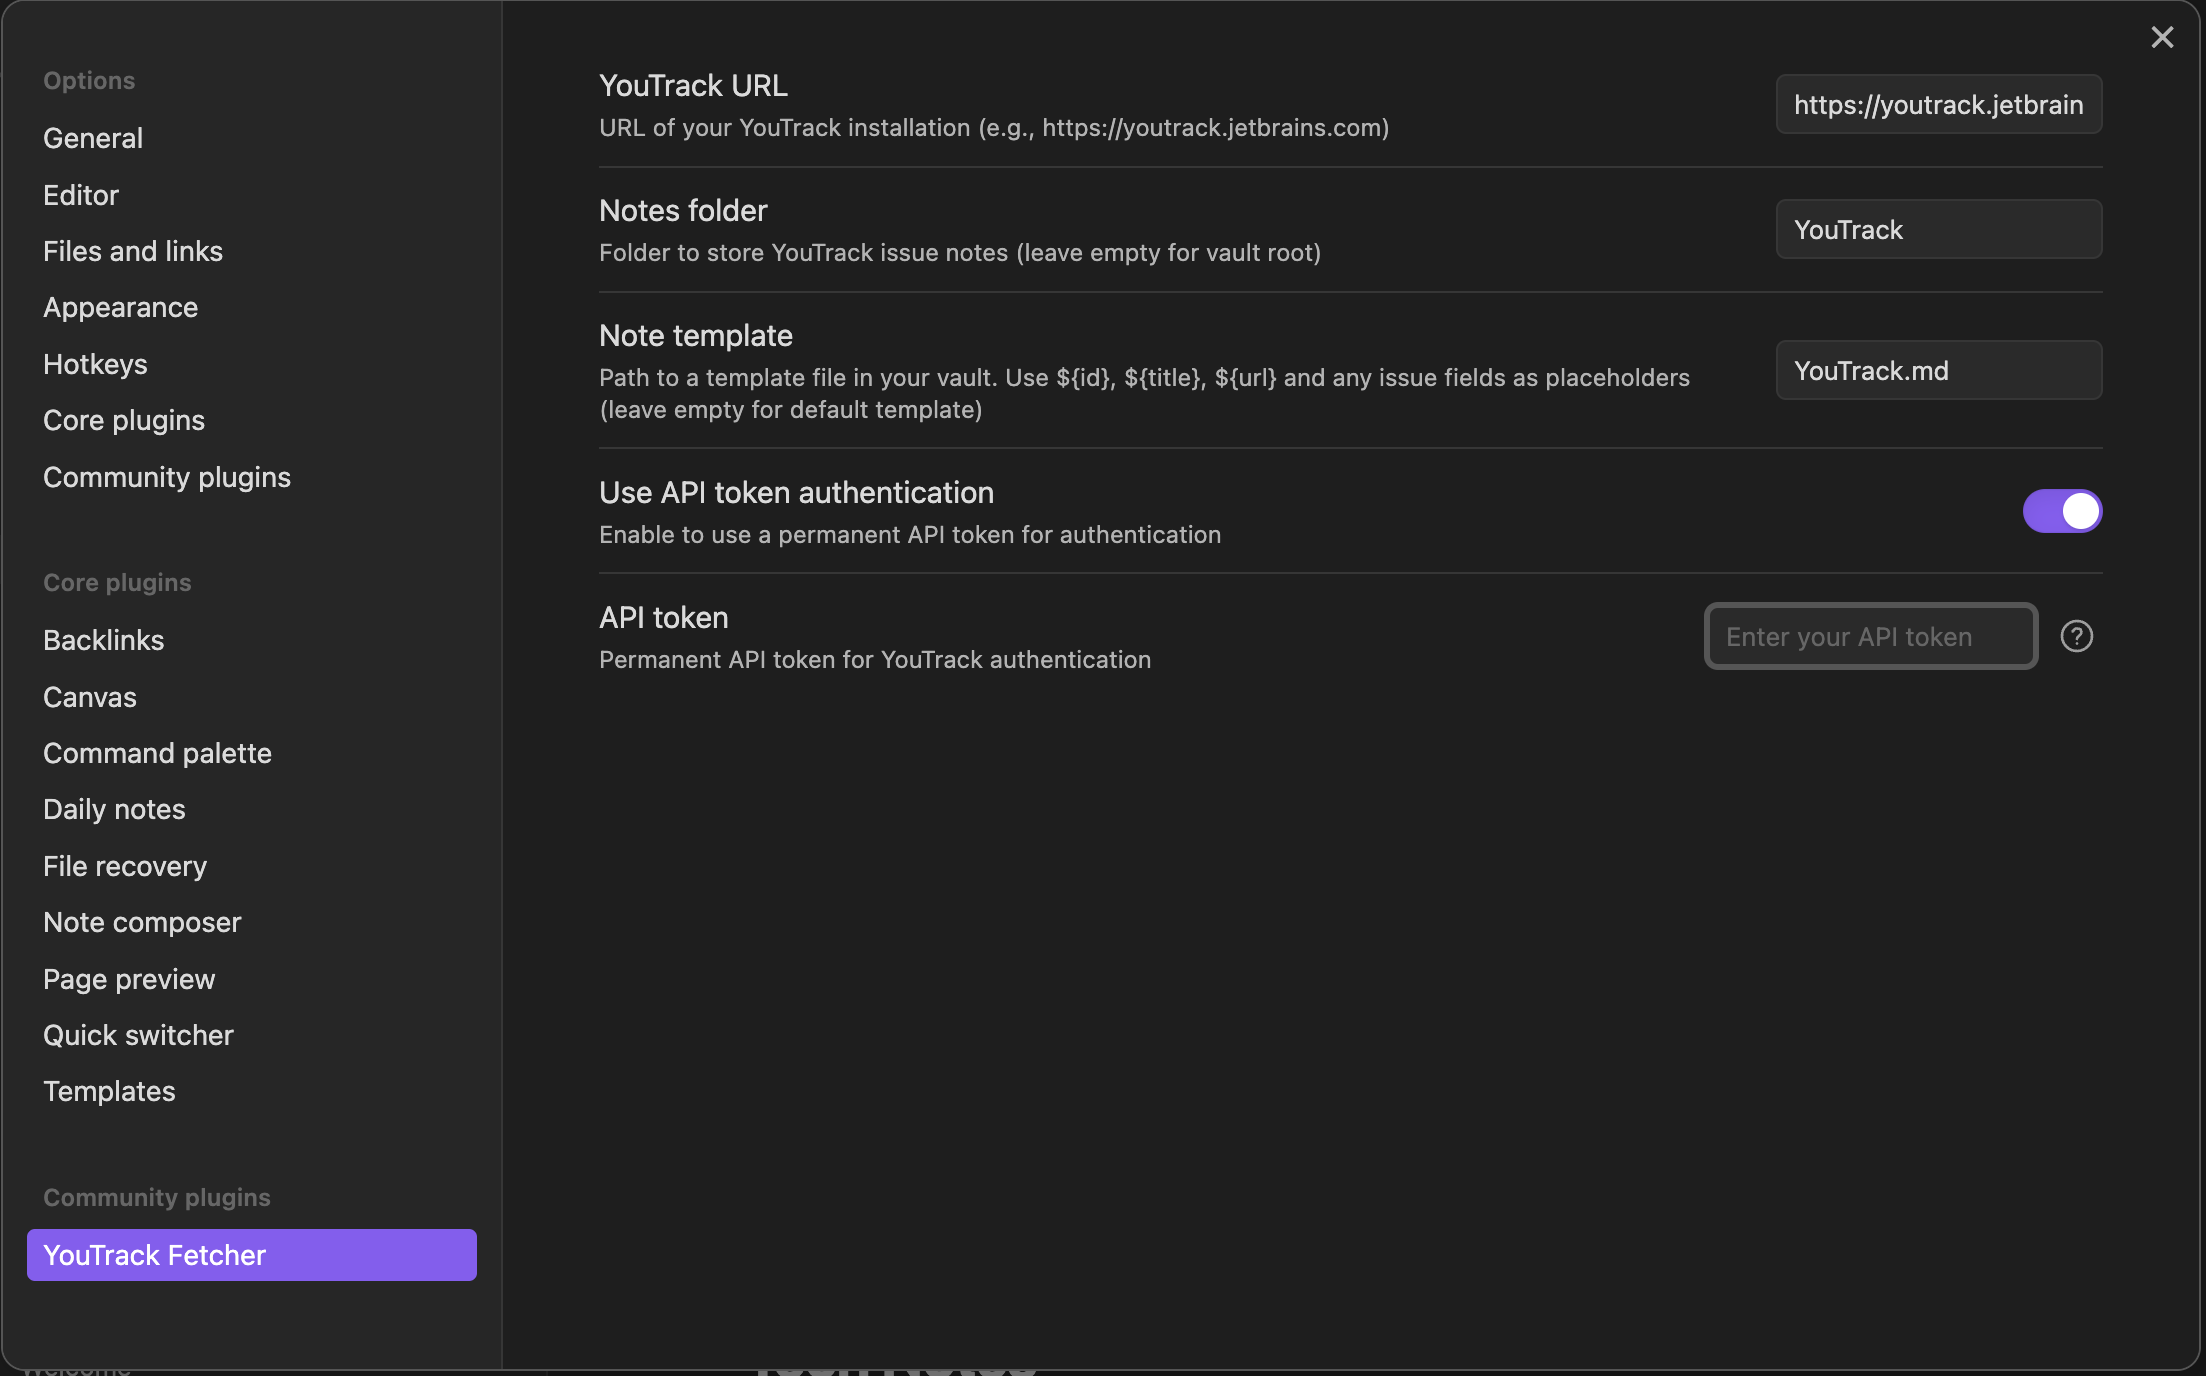This screenshot has width=2206, height=1376.
Task: Open the Editor settings tab
Action: (x=81, y=195)
